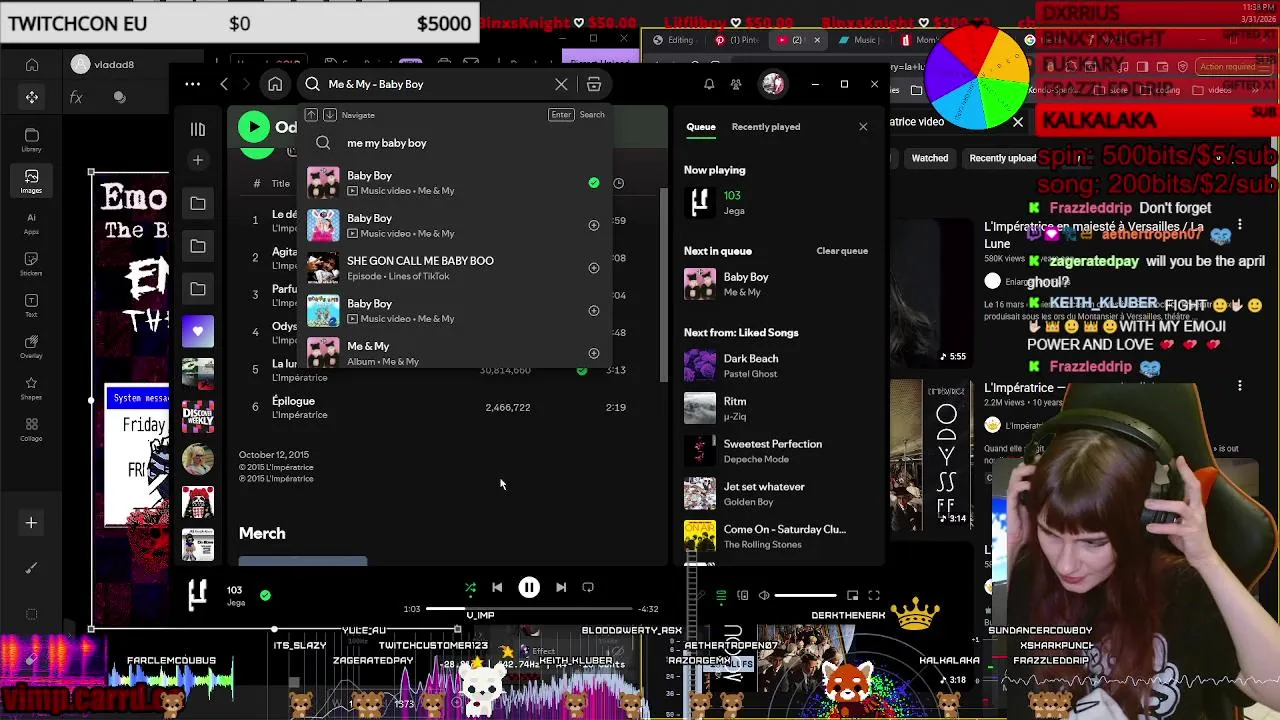Toggle liked check beside 103 in player

265,595
